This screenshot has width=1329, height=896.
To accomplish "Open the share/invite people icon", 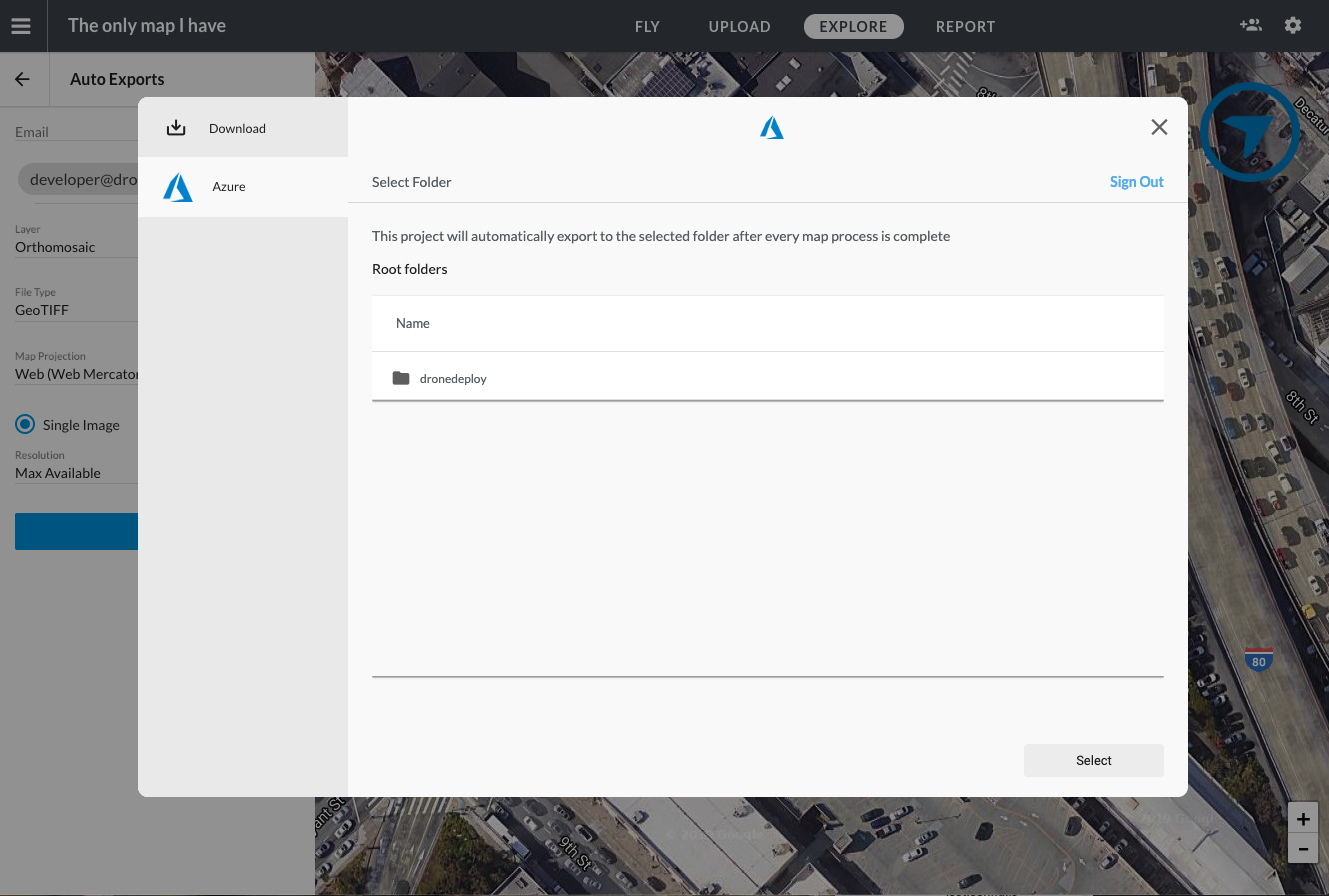I will (x=1250, y=25).
